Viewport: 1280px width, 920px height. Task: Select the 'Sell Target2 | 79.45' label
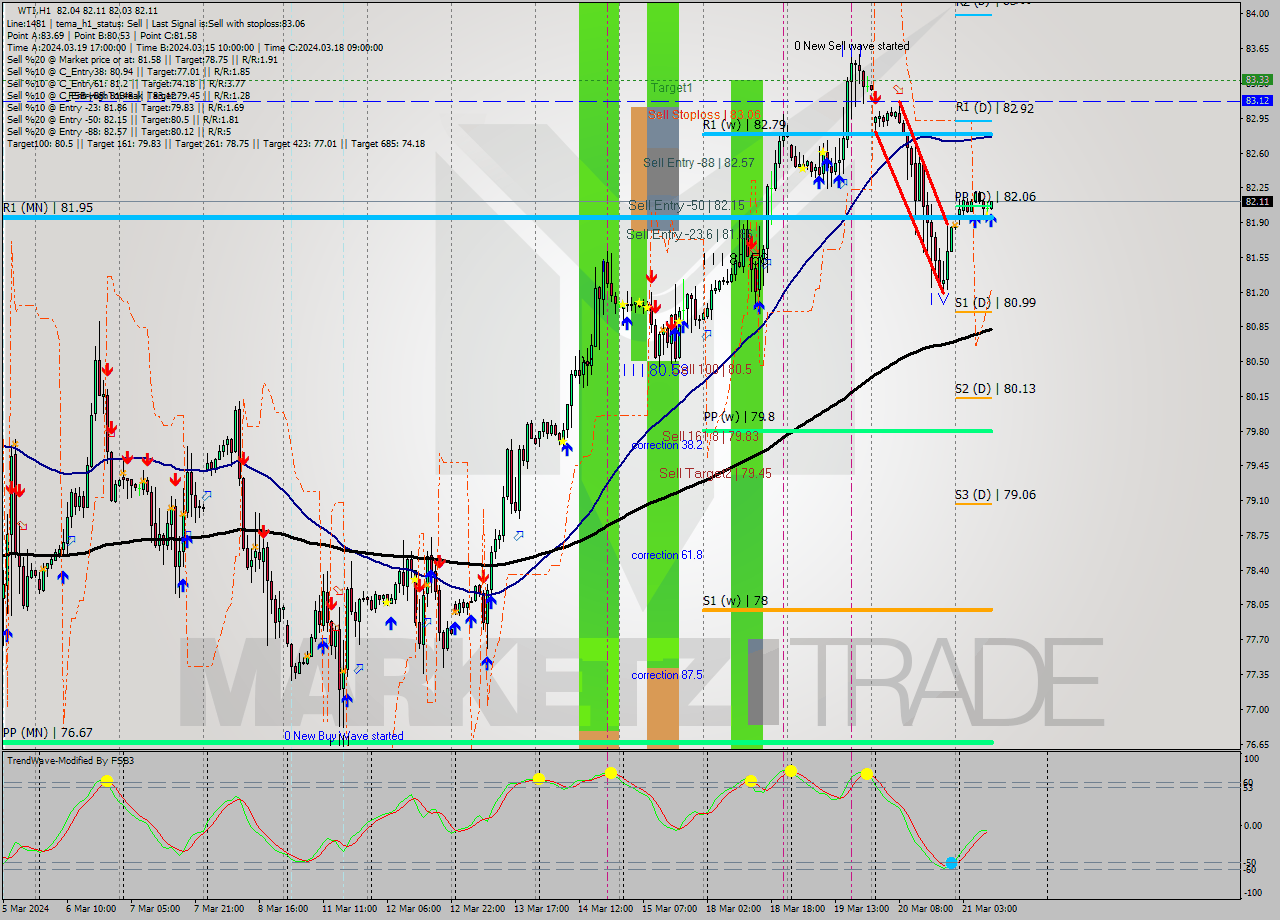point(715,473)
